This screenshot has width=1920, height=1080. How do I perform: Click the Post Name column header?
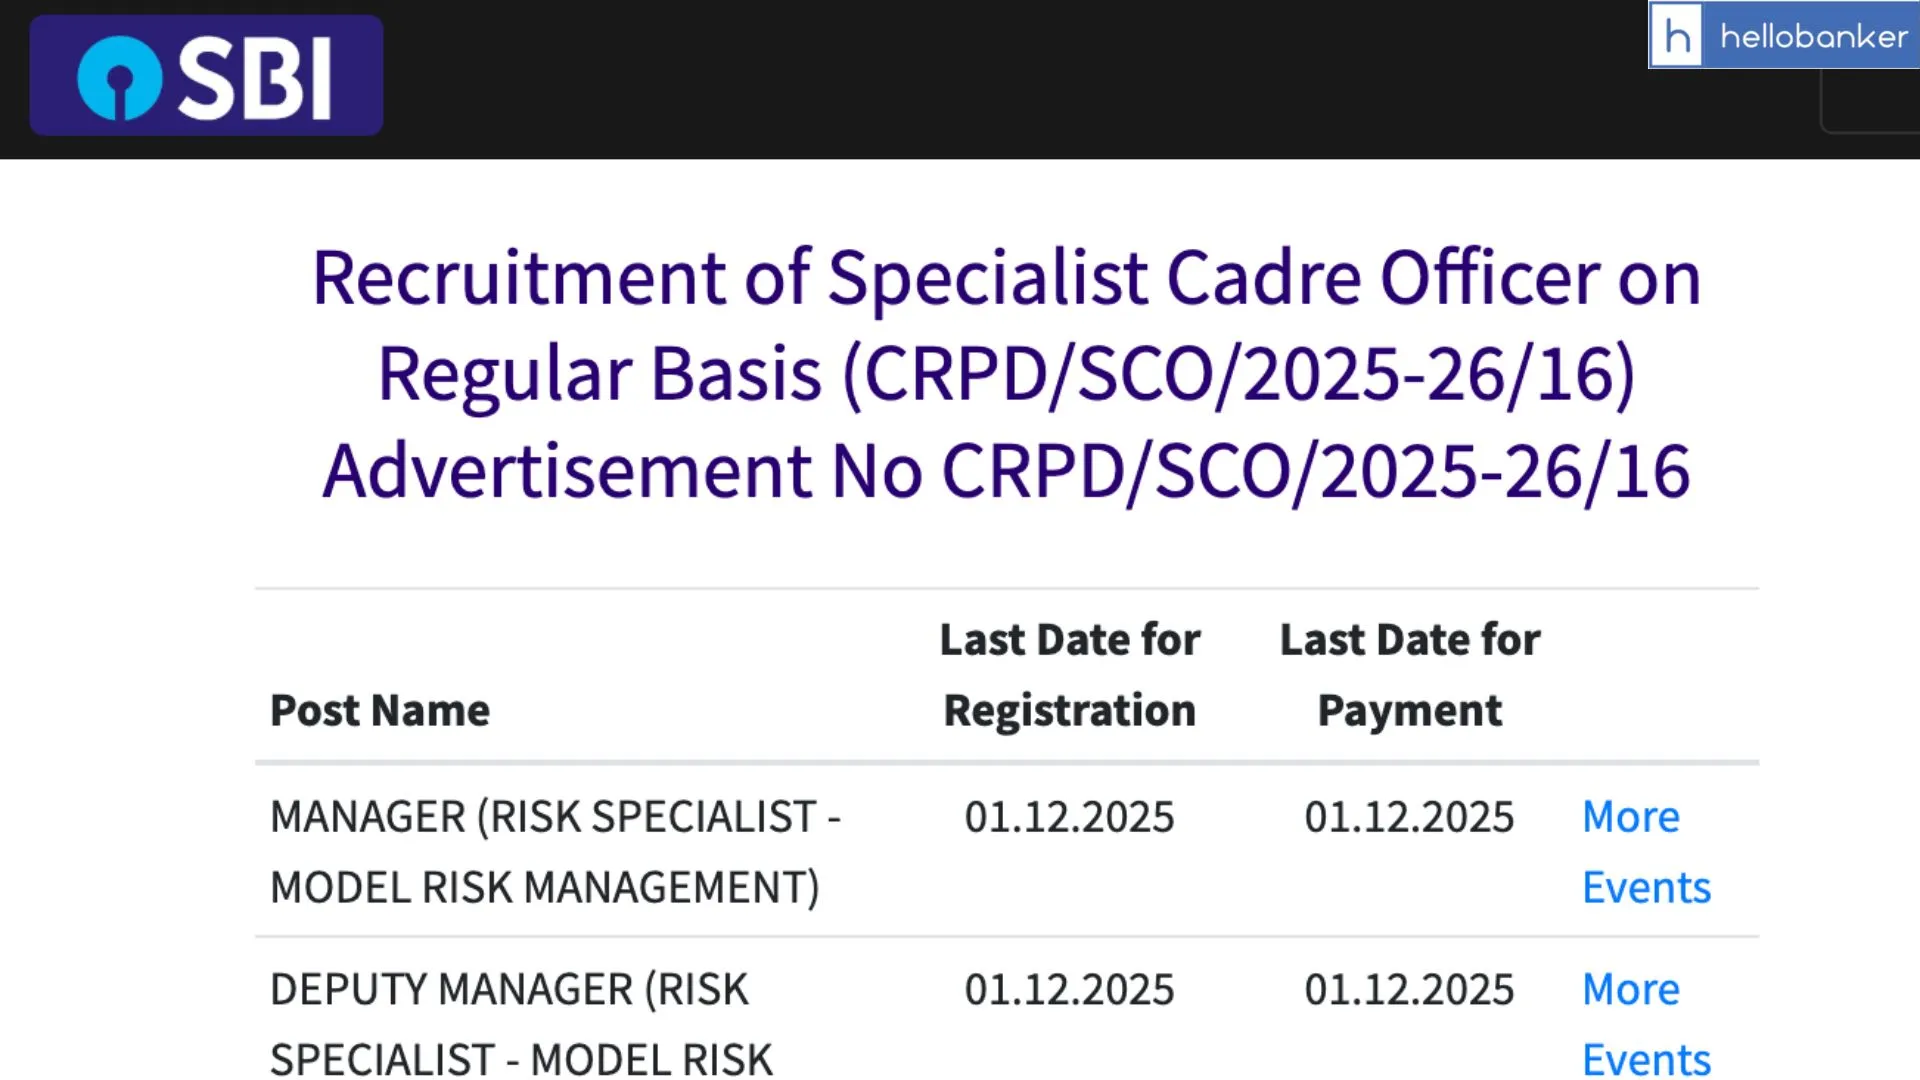pyautogui.click(x=379, y=710)
